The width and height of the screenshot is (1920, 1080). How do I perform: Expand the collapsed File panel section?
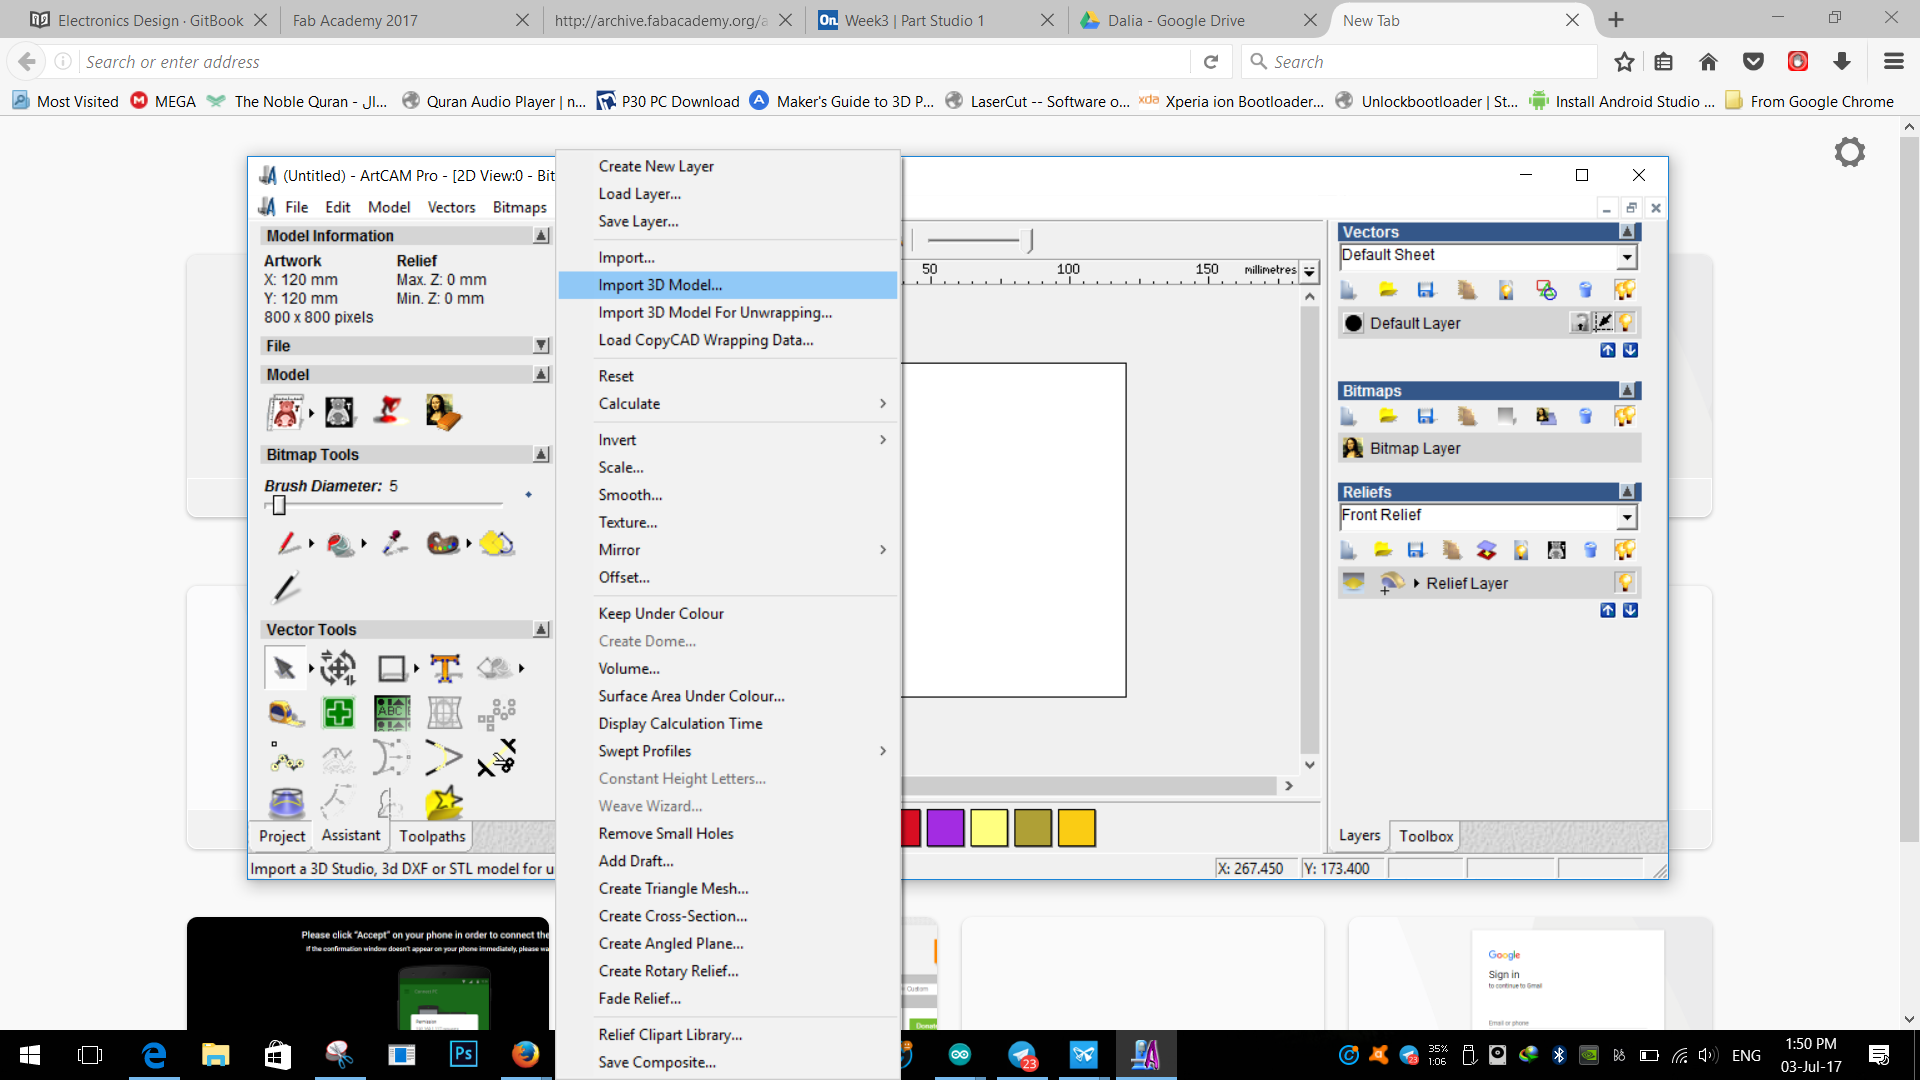tap(541, 346)
